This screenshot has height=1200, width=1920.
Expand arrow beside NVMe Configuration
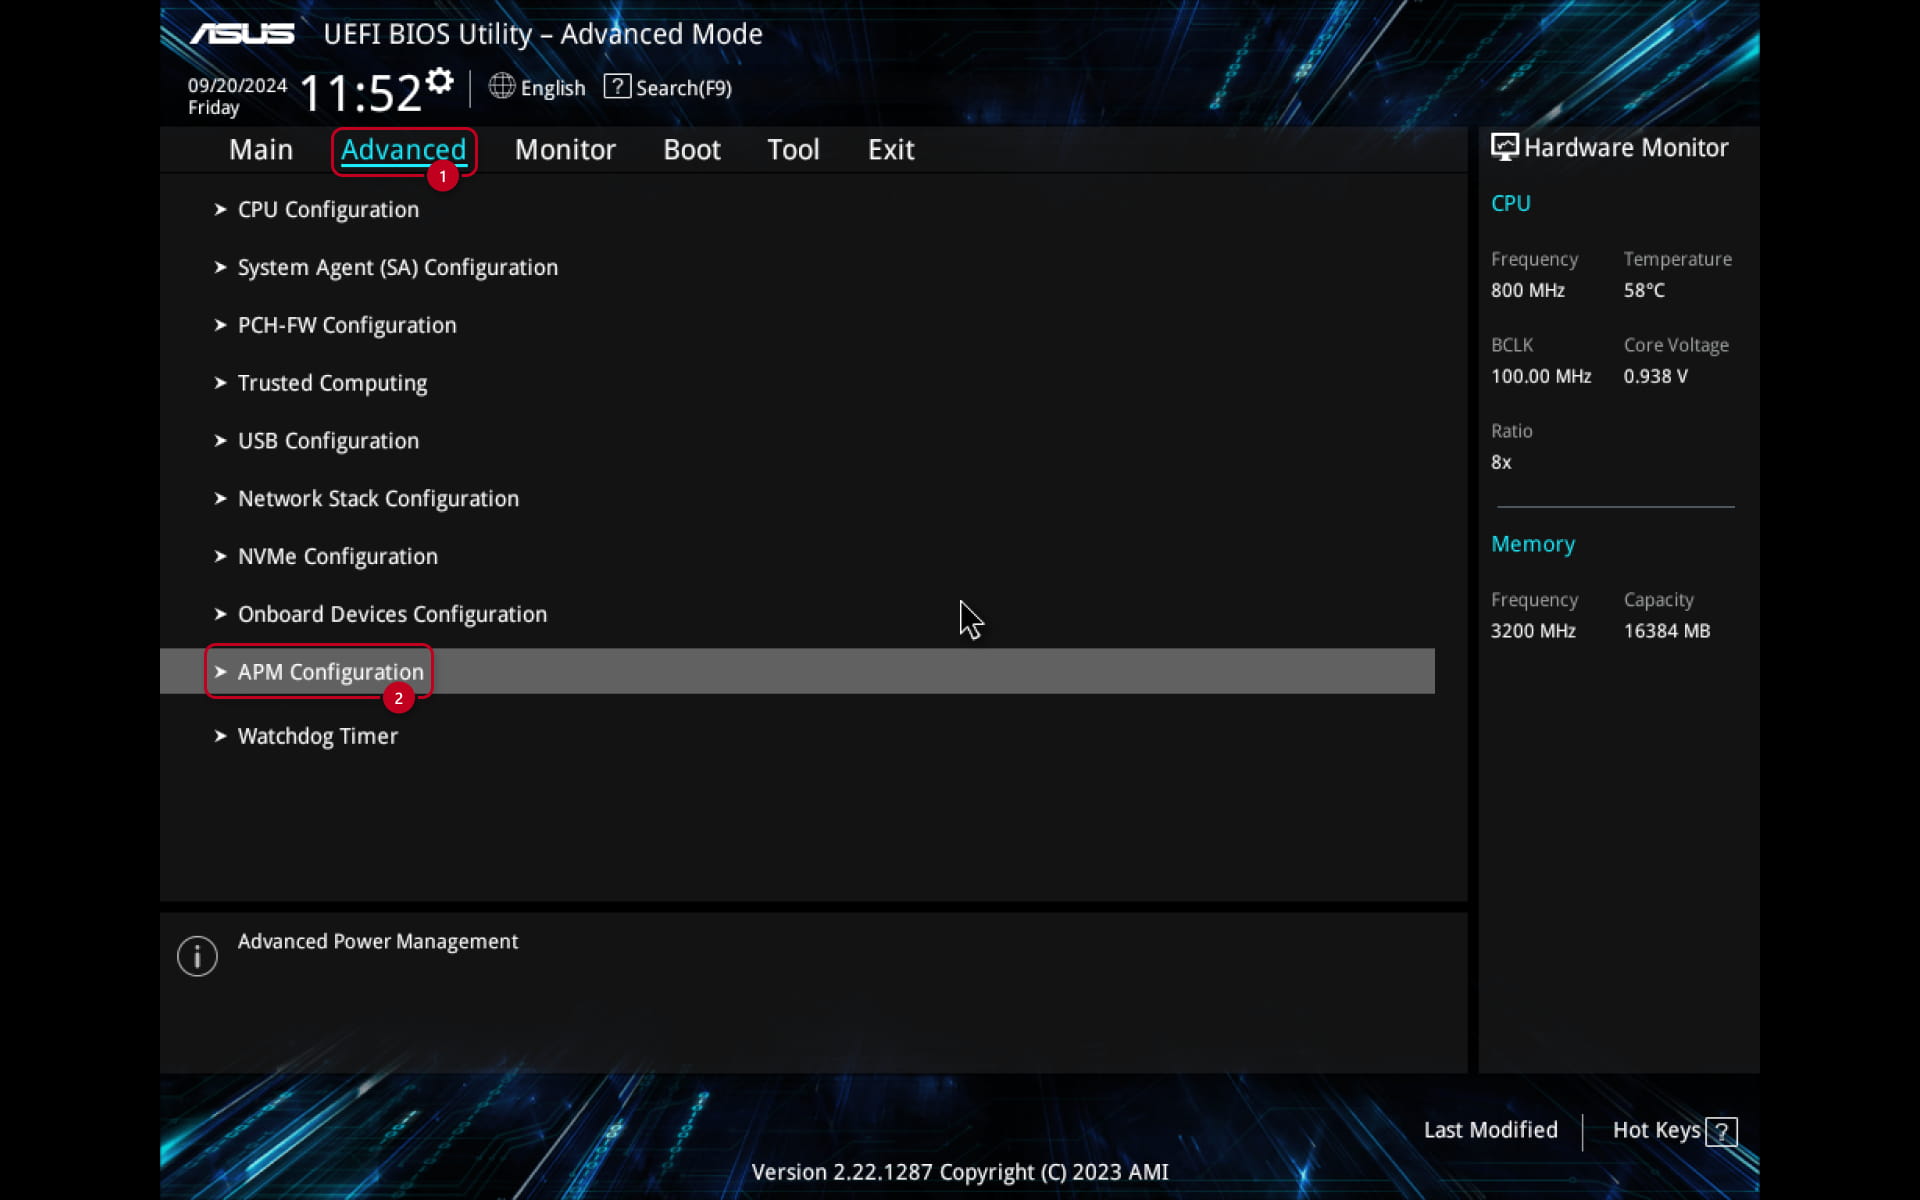(220, 556)
